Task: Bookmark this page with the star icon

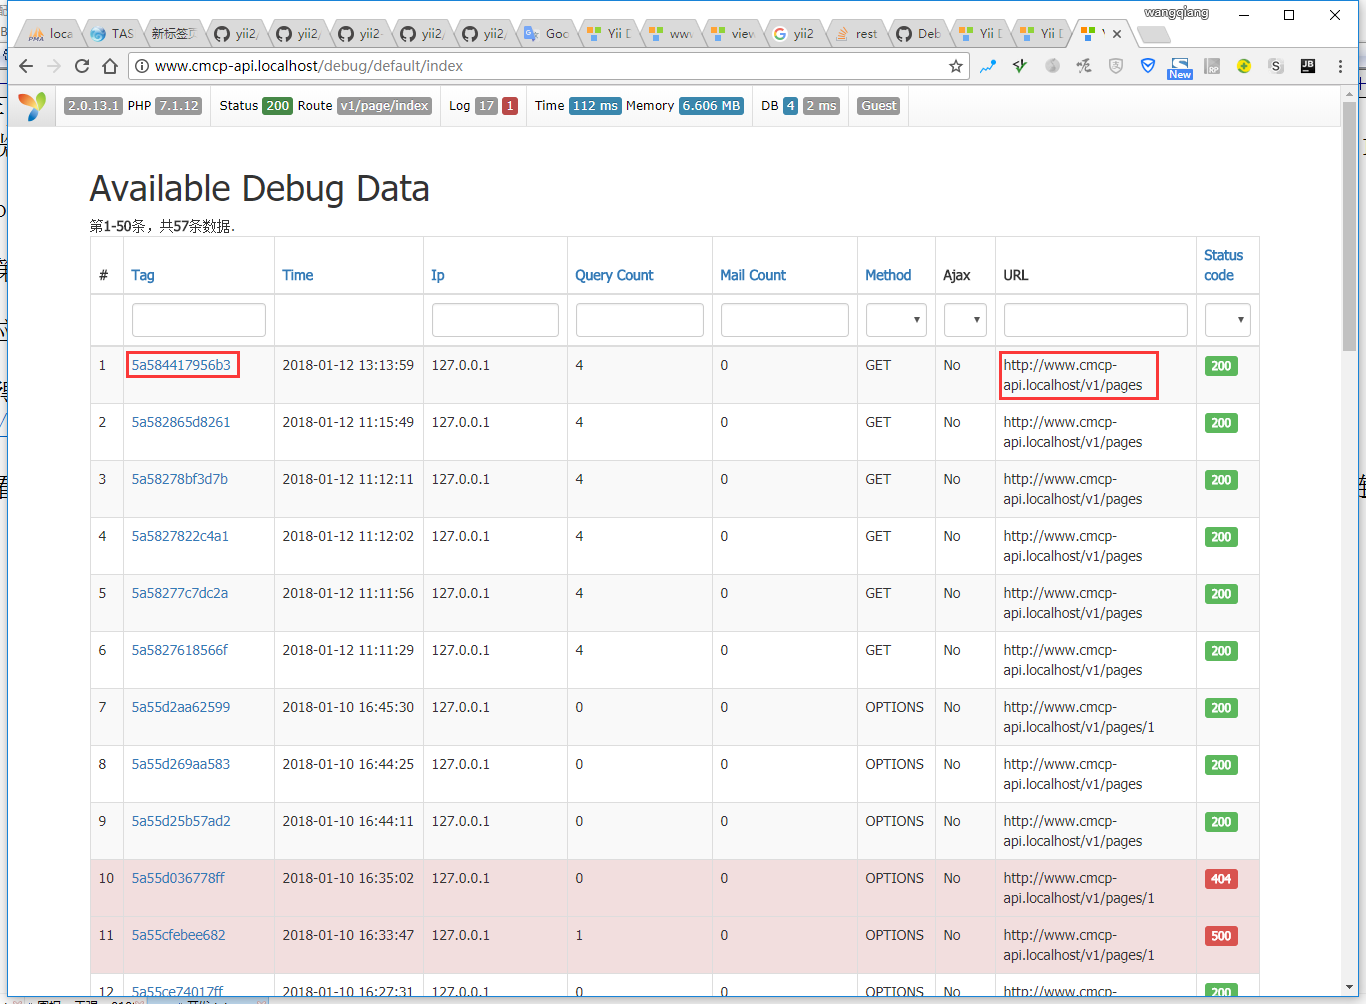Action: 956,66
